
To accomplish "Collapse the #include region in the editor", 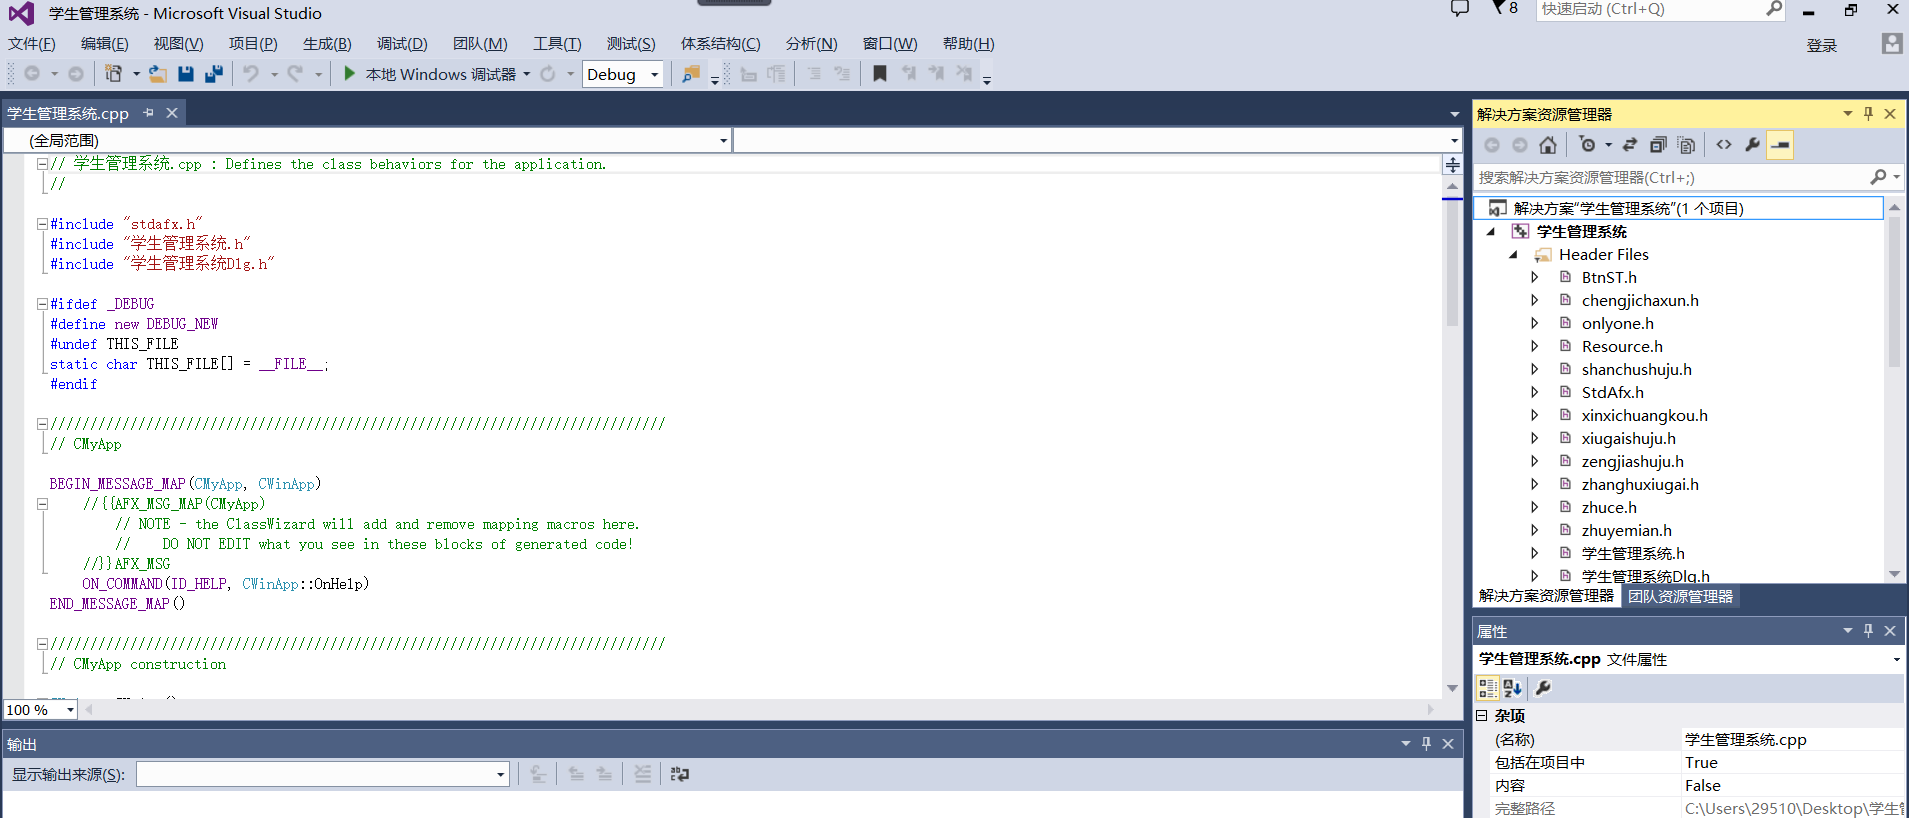I will [x=42, y=224].
